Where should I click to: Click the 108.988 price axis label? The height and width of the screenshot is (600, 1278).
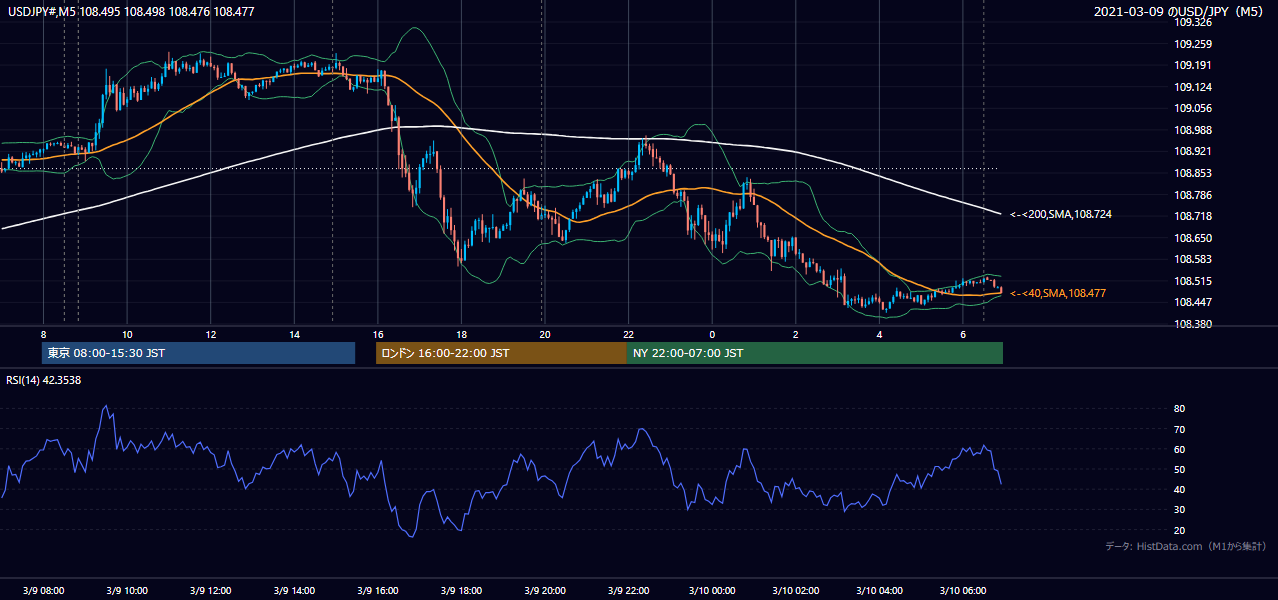click(x=1193, y=130)
